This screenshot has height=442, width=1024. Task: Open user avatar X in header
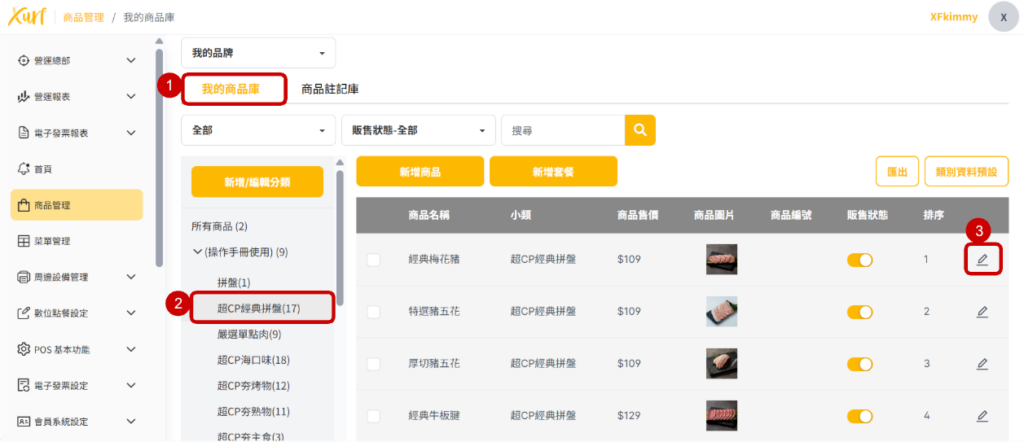point(1003,17)
